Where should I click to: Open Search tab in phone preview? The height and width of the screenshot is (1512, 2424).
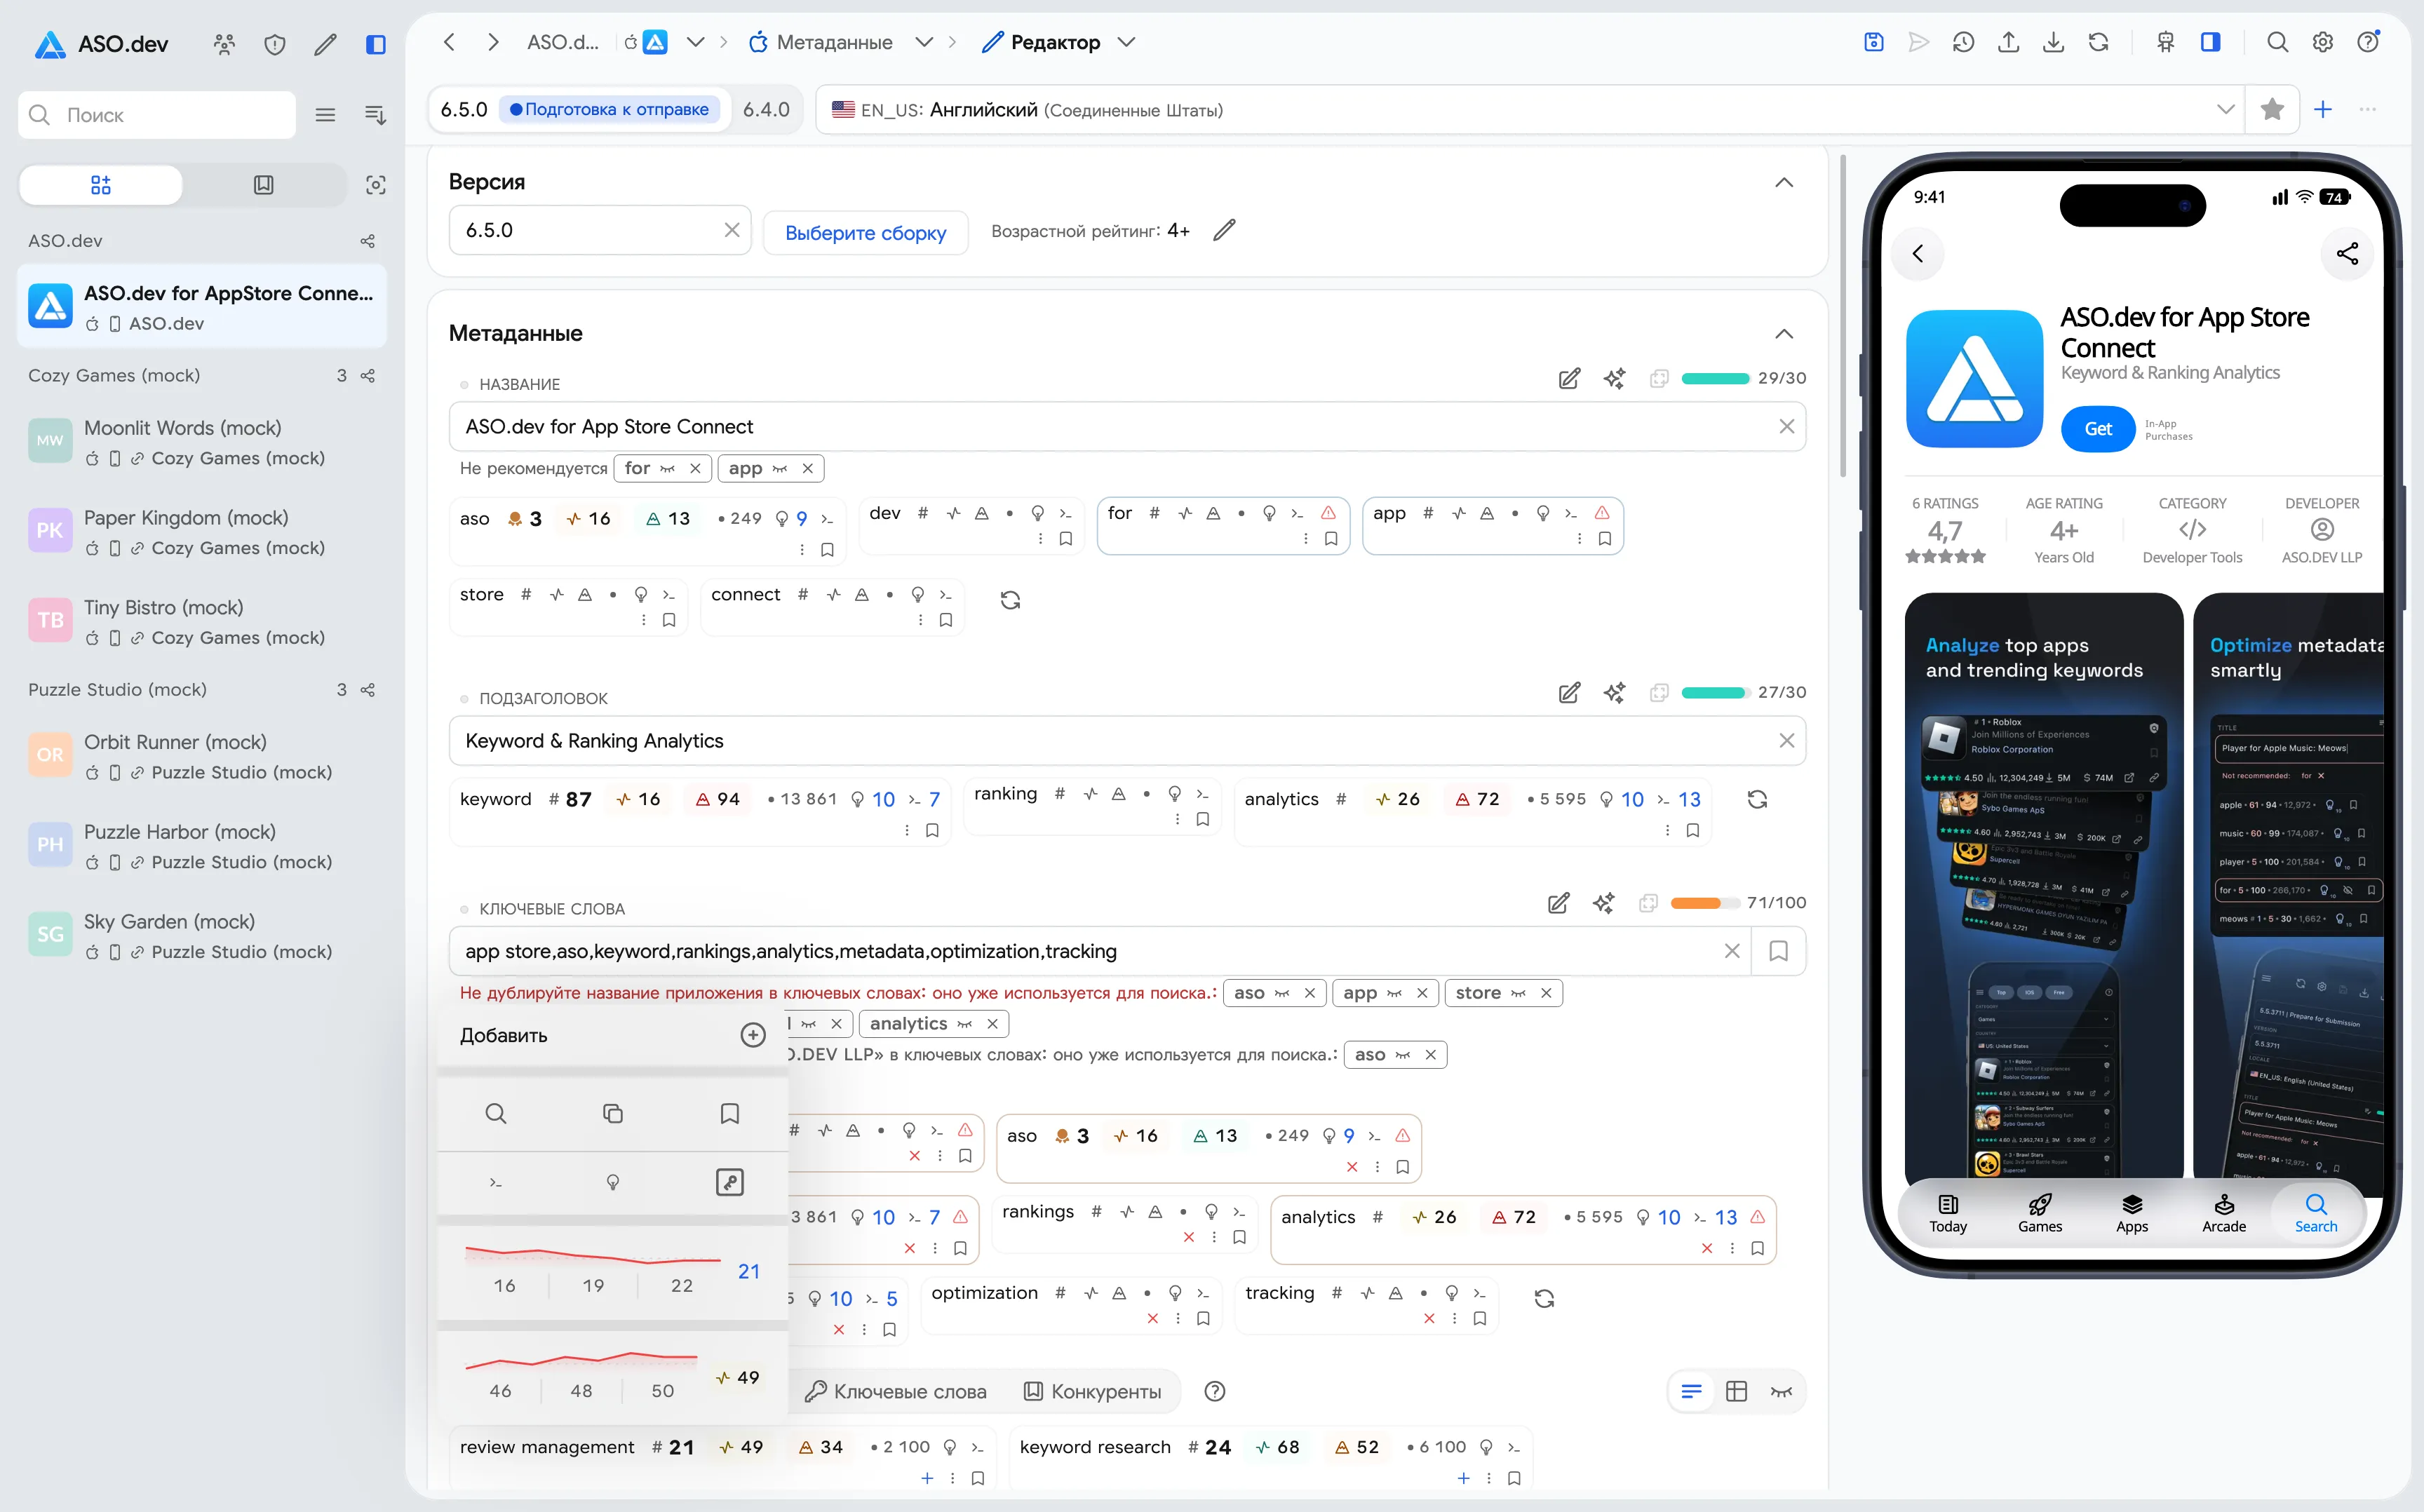tap(2315, 1213)
